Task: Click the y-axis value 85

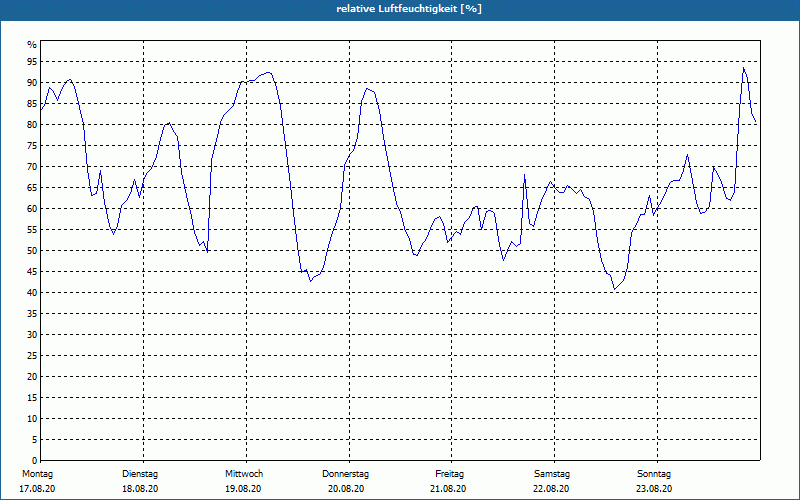Action: tap(32, 104)
